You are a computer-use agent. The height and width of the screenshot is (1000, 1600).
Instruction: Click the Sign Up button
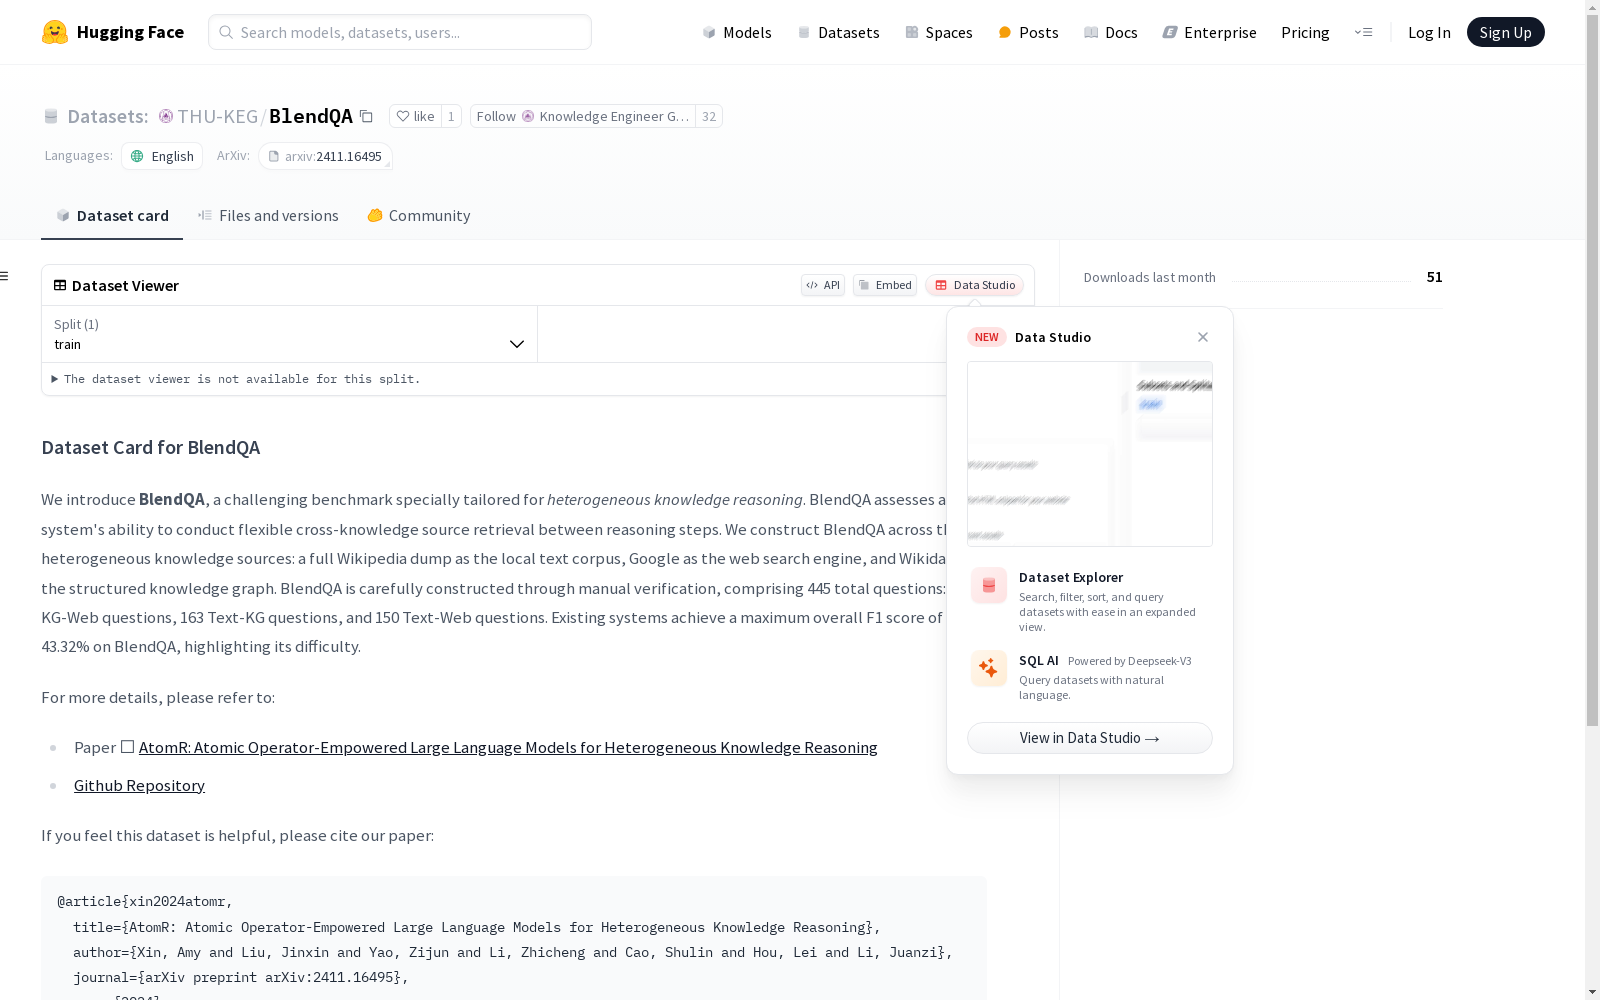point(1505,32)
